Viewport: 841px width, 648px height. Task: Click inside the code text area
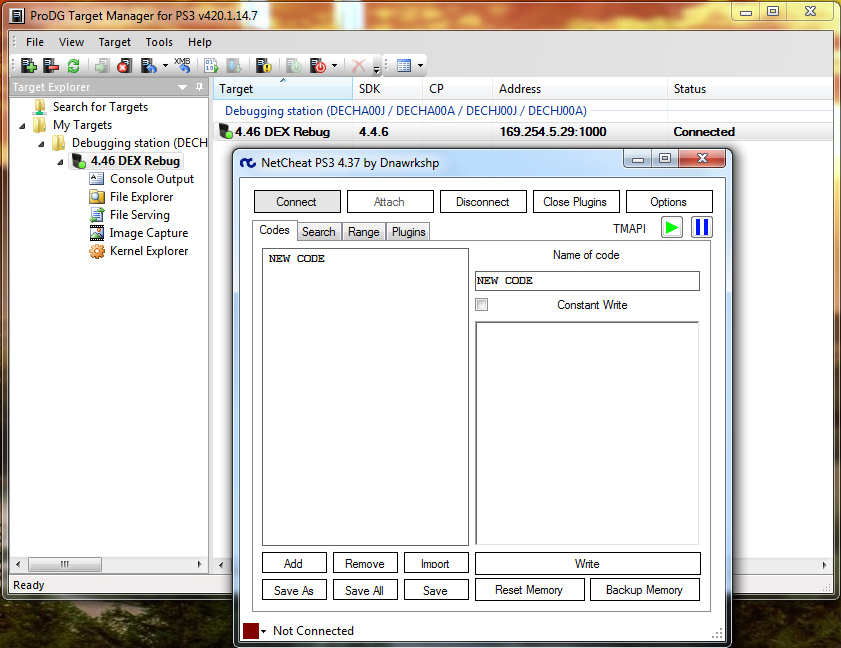pyautogui.click(x=587, y=433)
